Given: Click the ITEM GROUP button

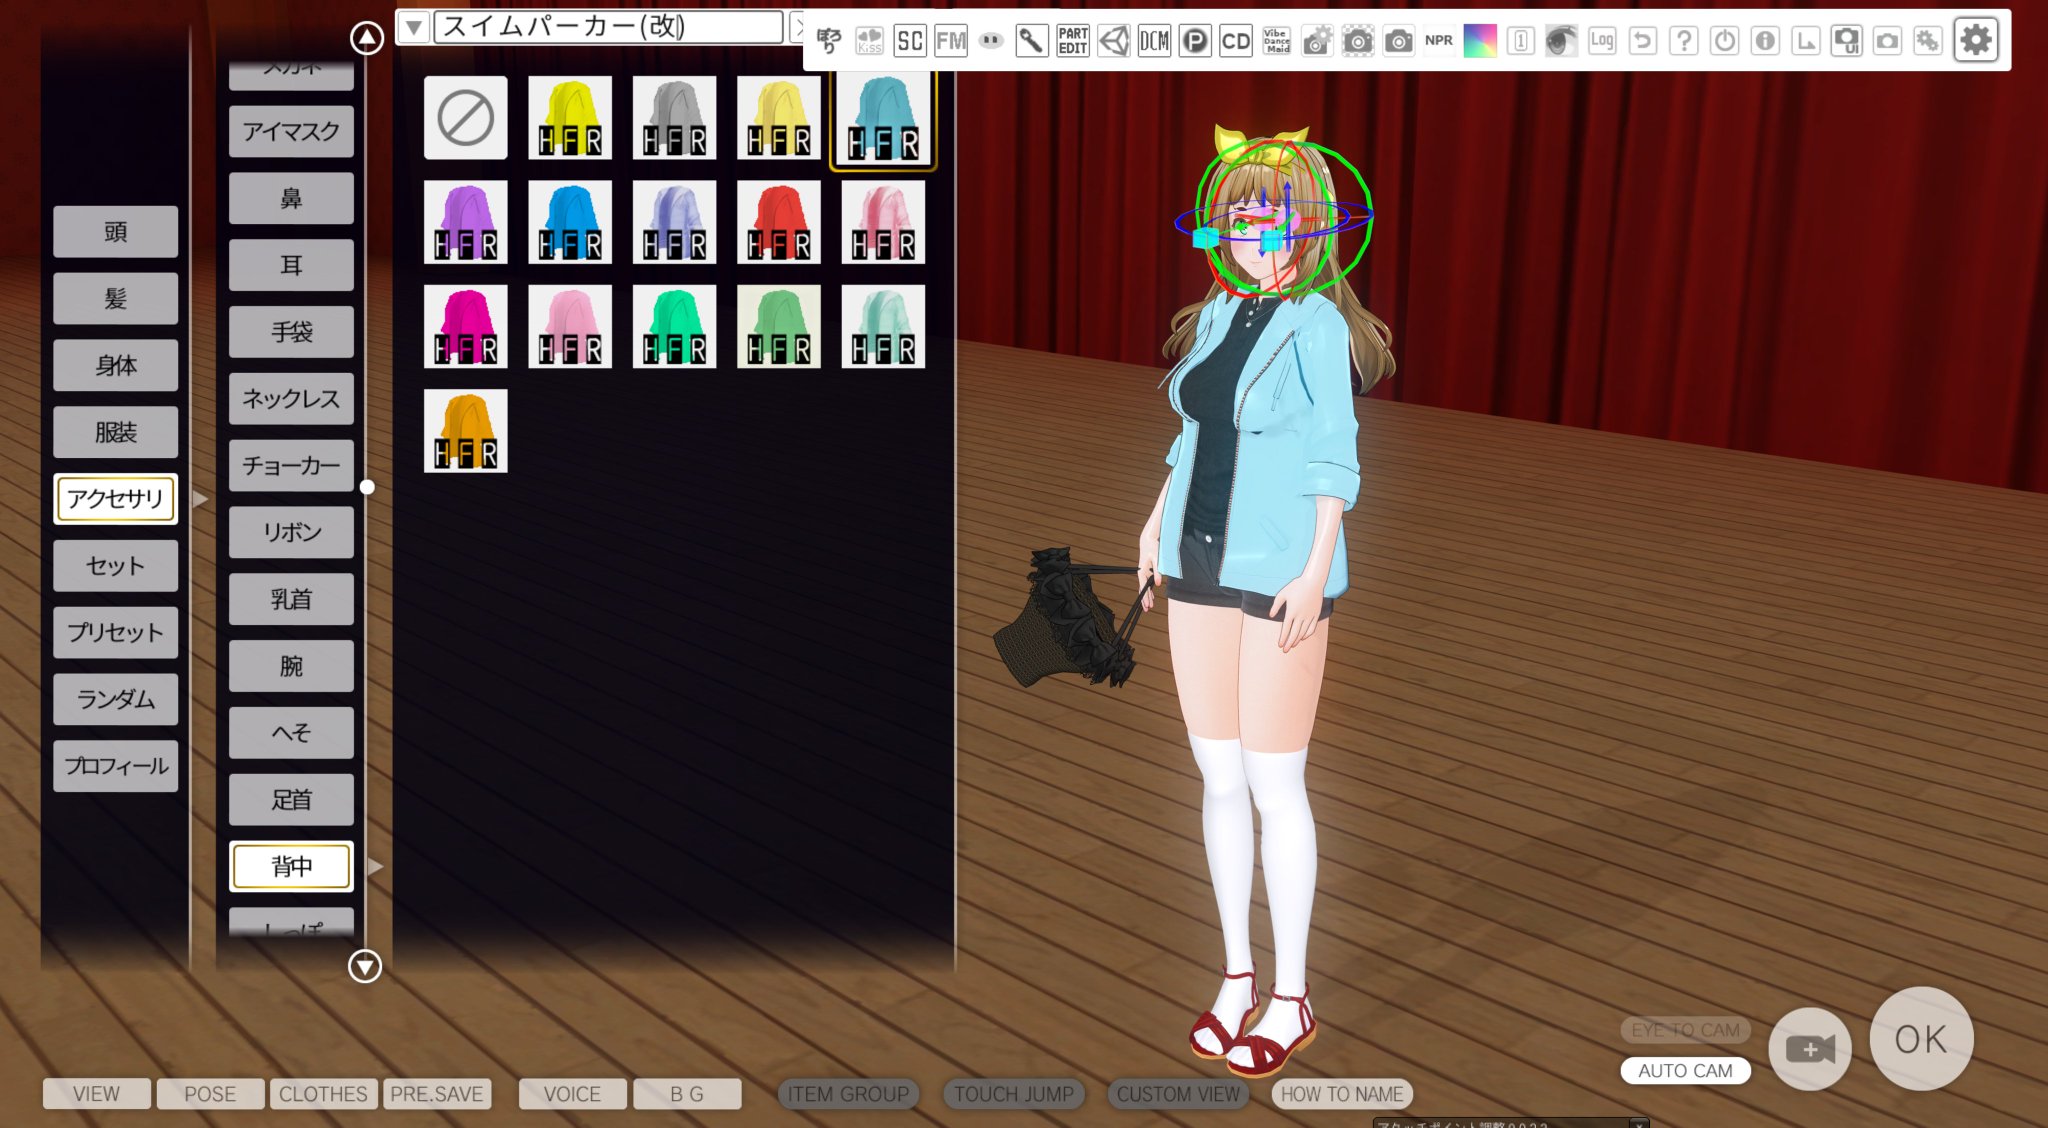Looking at the screenshot, I should [848, 1093].
